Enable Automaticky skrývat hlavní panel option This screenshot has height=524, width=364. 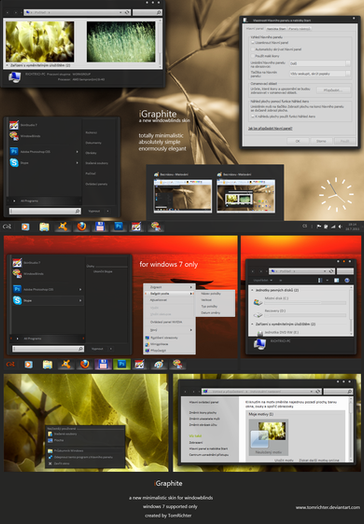tap(253, 49)
